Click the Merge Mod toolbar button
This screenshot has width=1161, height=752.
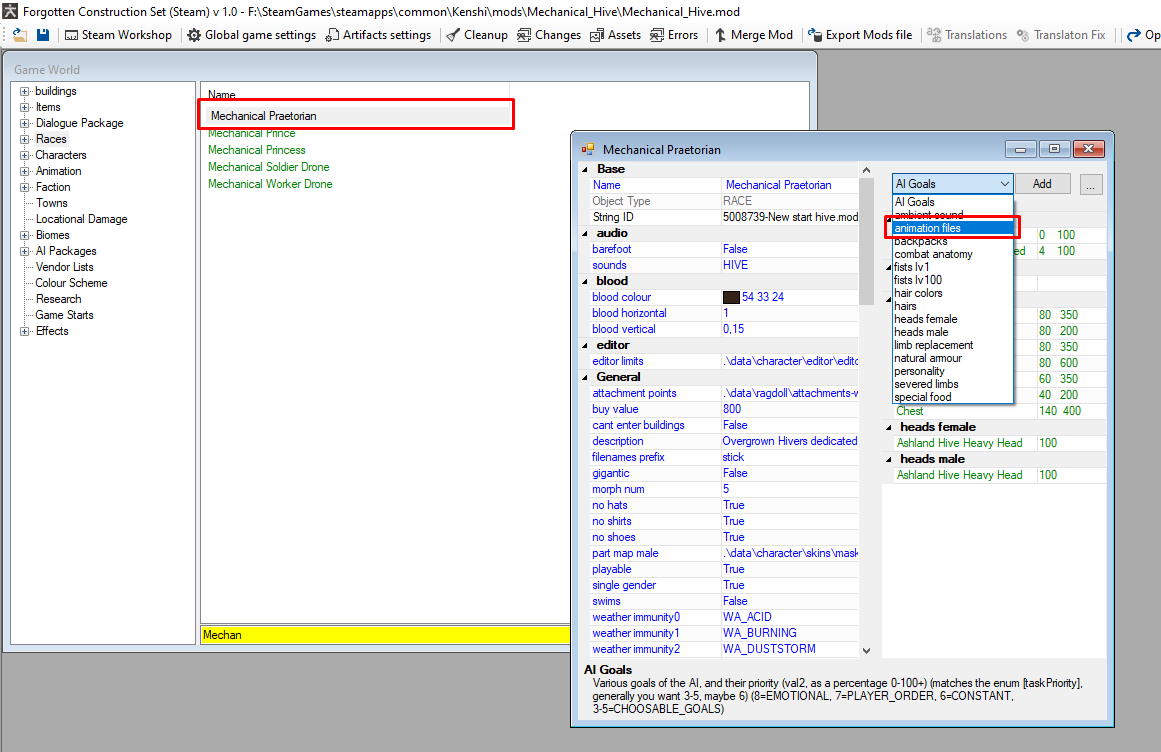pyautogui.click(x=753, y=35)
